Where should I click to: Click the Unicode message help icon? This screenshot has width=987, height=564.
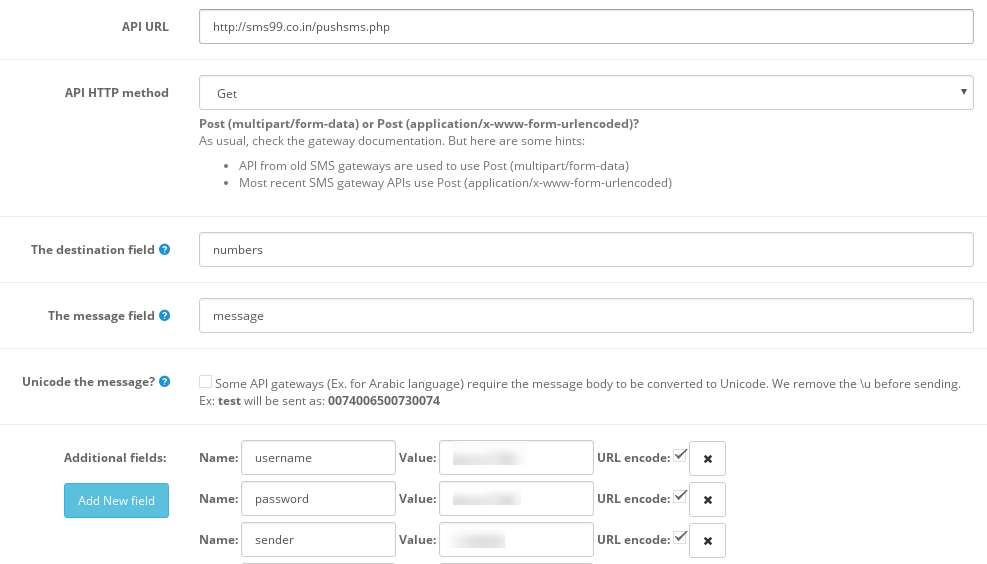(x=165, y=382)
